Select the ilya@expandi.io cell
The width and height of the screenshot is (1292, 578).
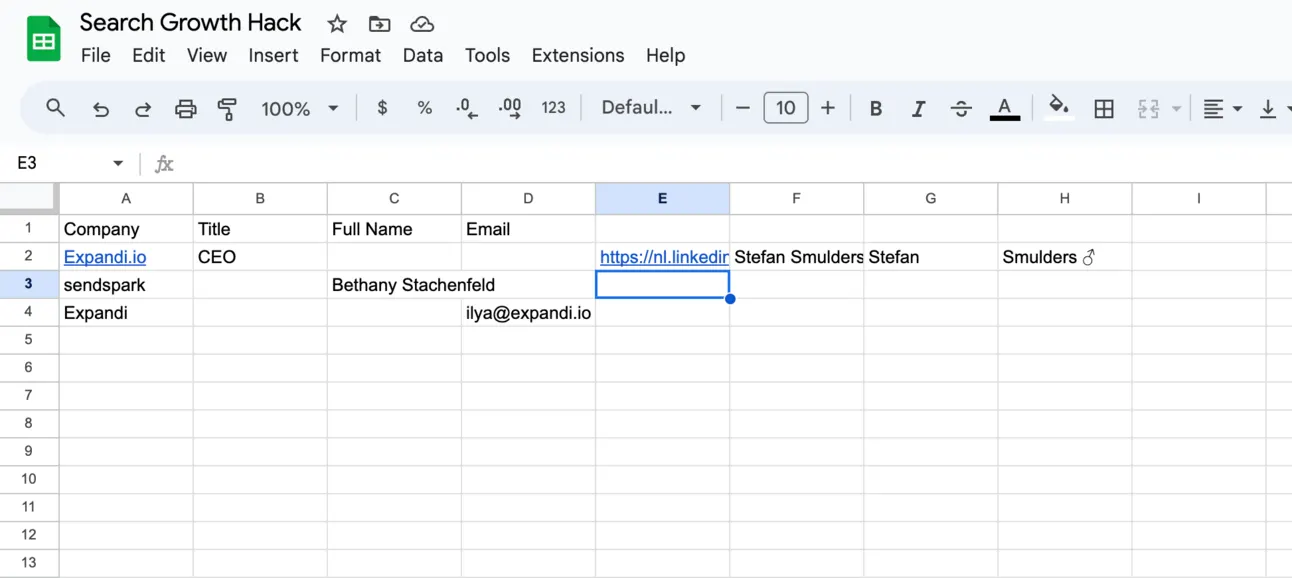click(x=528, y=313)
